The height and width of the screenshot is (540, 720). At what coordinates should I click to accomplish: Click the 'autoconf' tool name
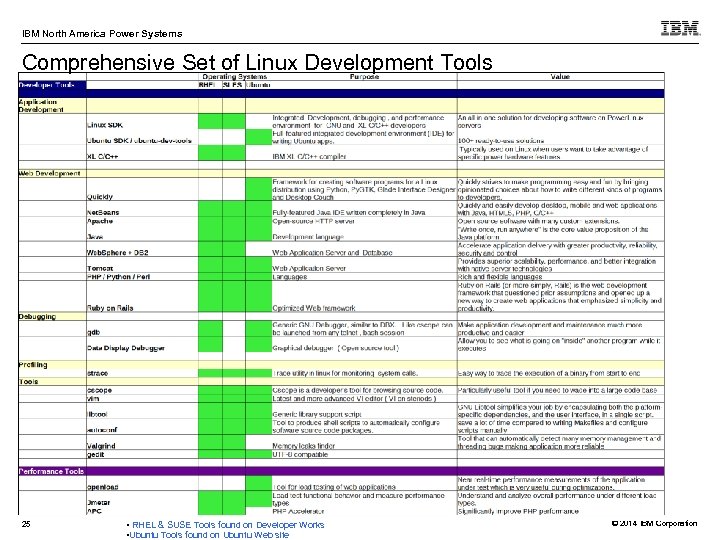(102, 430)
